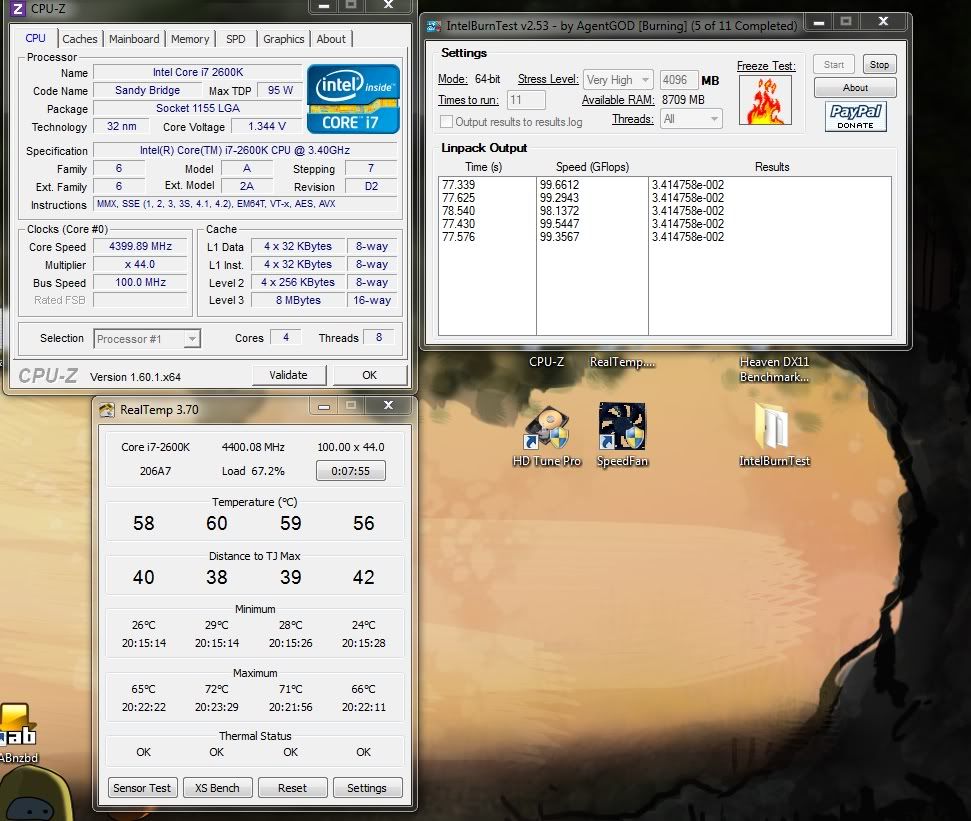Click the 0:07:55 timer button in RealTemp
The height and width of the screenshot is (821, 971).
tap(351, 471)
